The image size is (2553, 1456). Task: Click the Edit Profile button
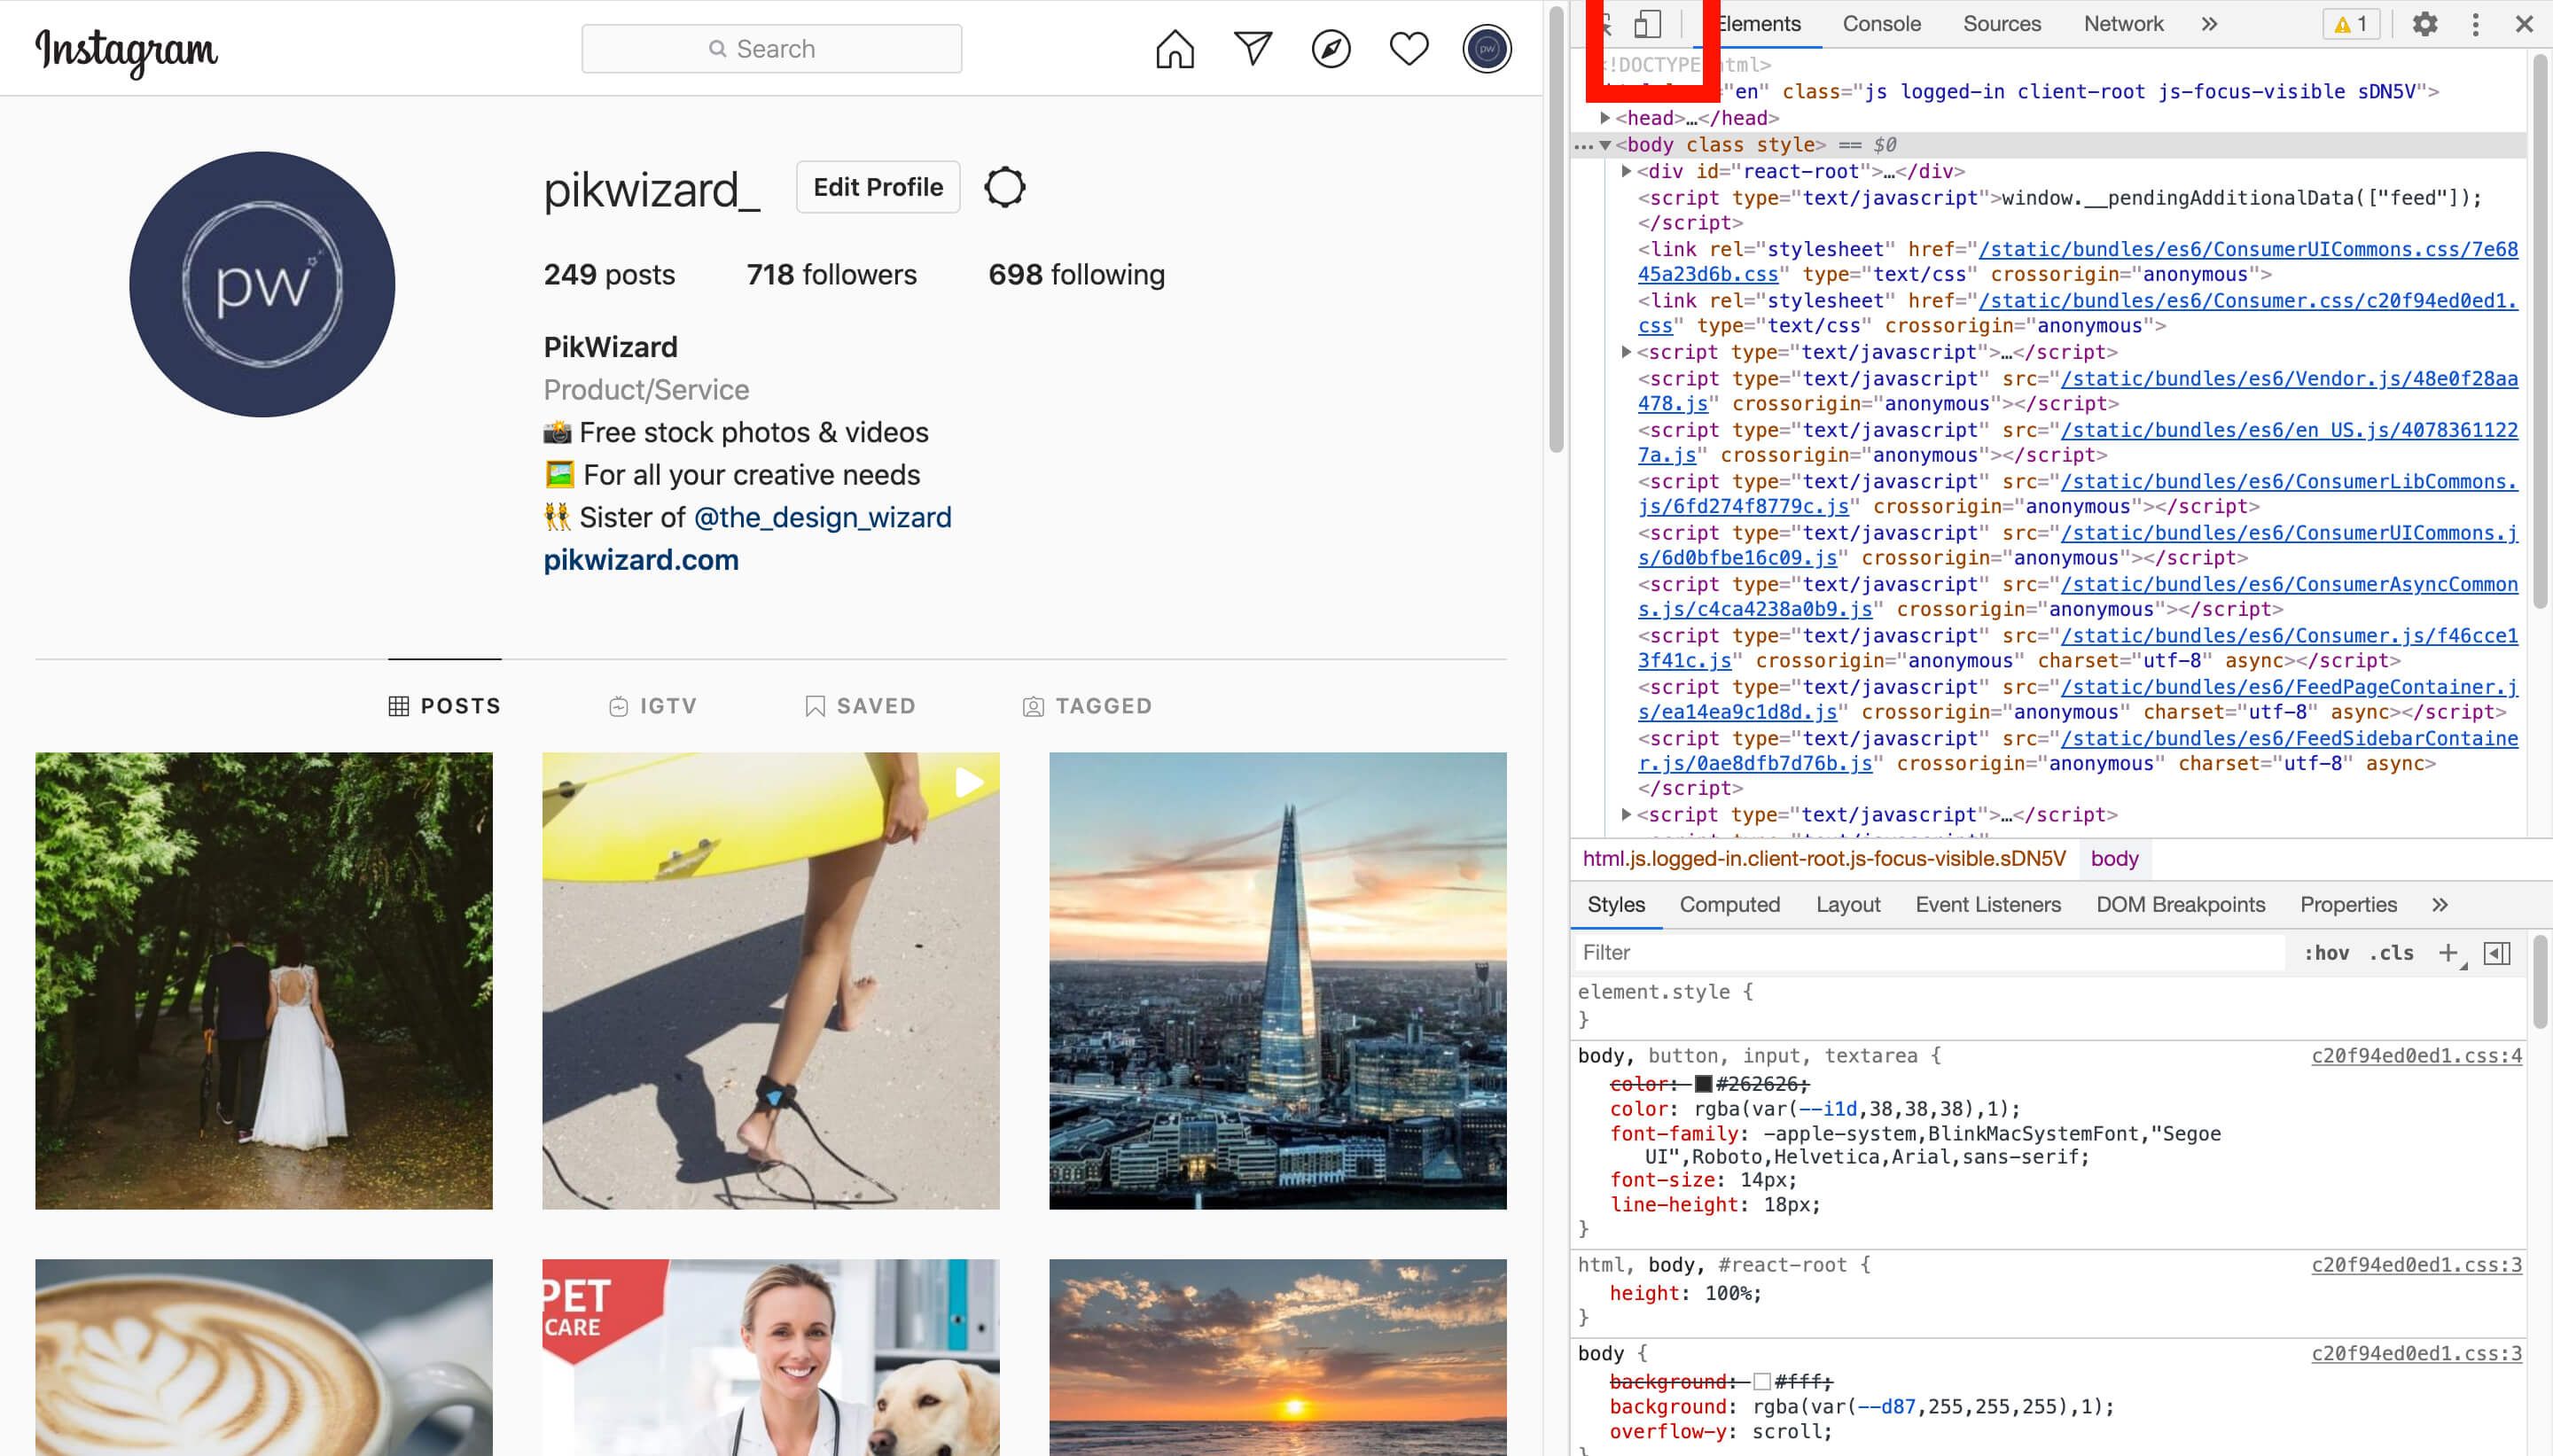click(x=877, y=187)
